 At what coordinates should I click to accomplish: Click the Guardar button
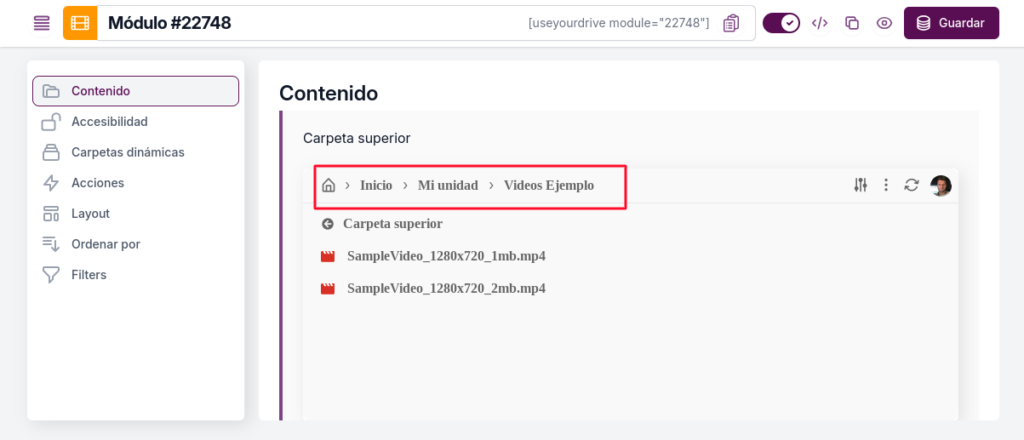tap(951, 23)
